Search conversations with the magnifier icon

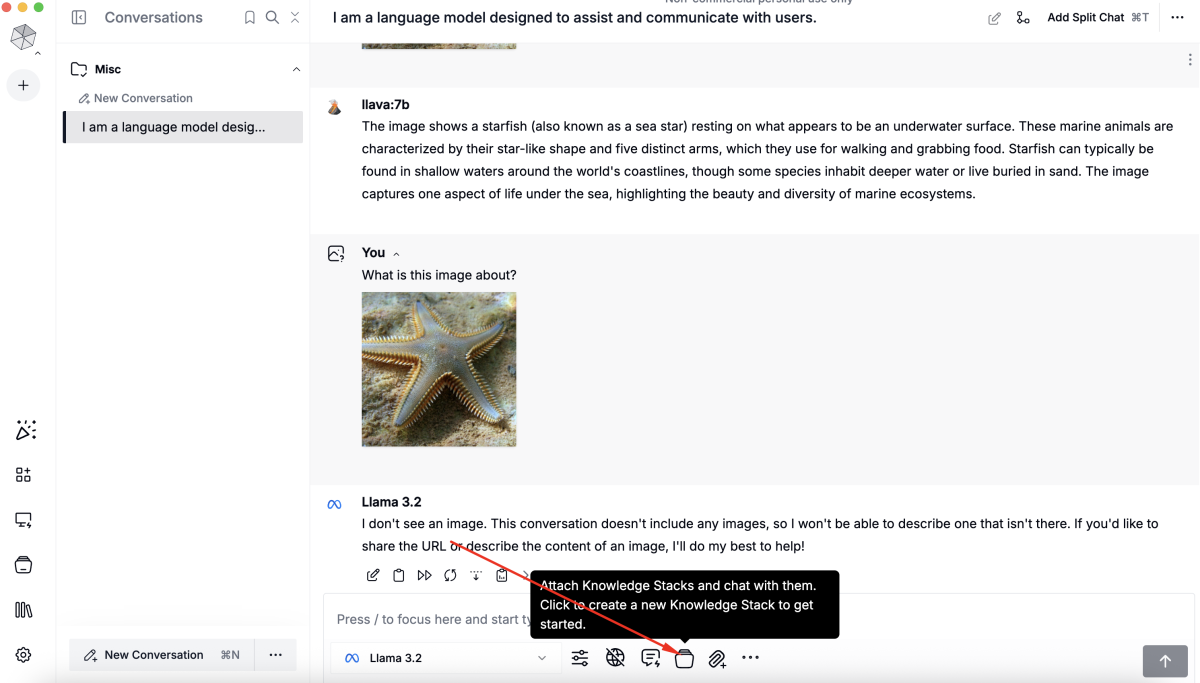coord(272,18)
